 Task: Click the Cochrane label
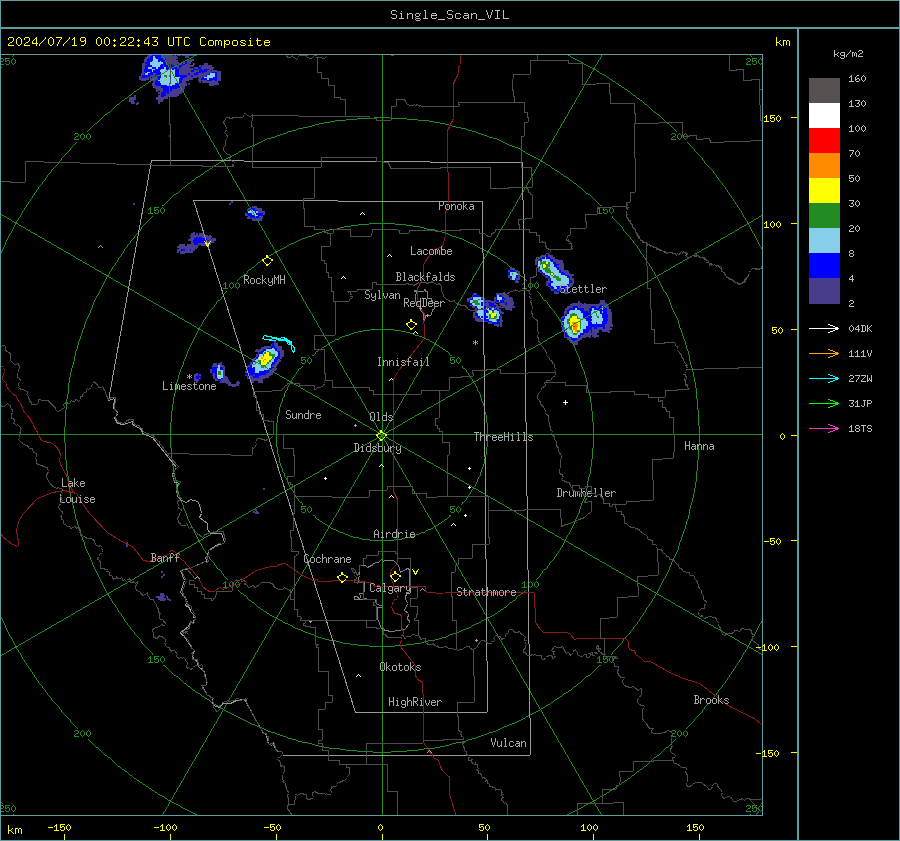tap(327, 559)
